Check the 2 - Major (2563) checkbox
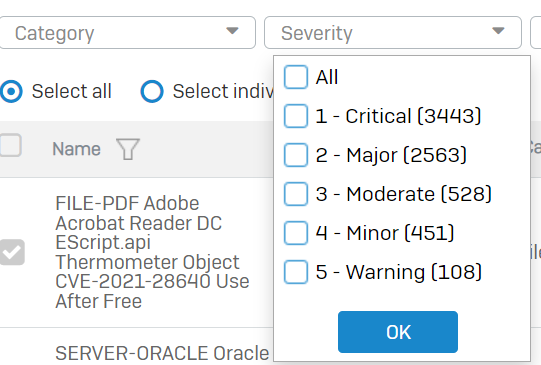The width and height of the screenshot is (541, 365). tap(296, 155)
